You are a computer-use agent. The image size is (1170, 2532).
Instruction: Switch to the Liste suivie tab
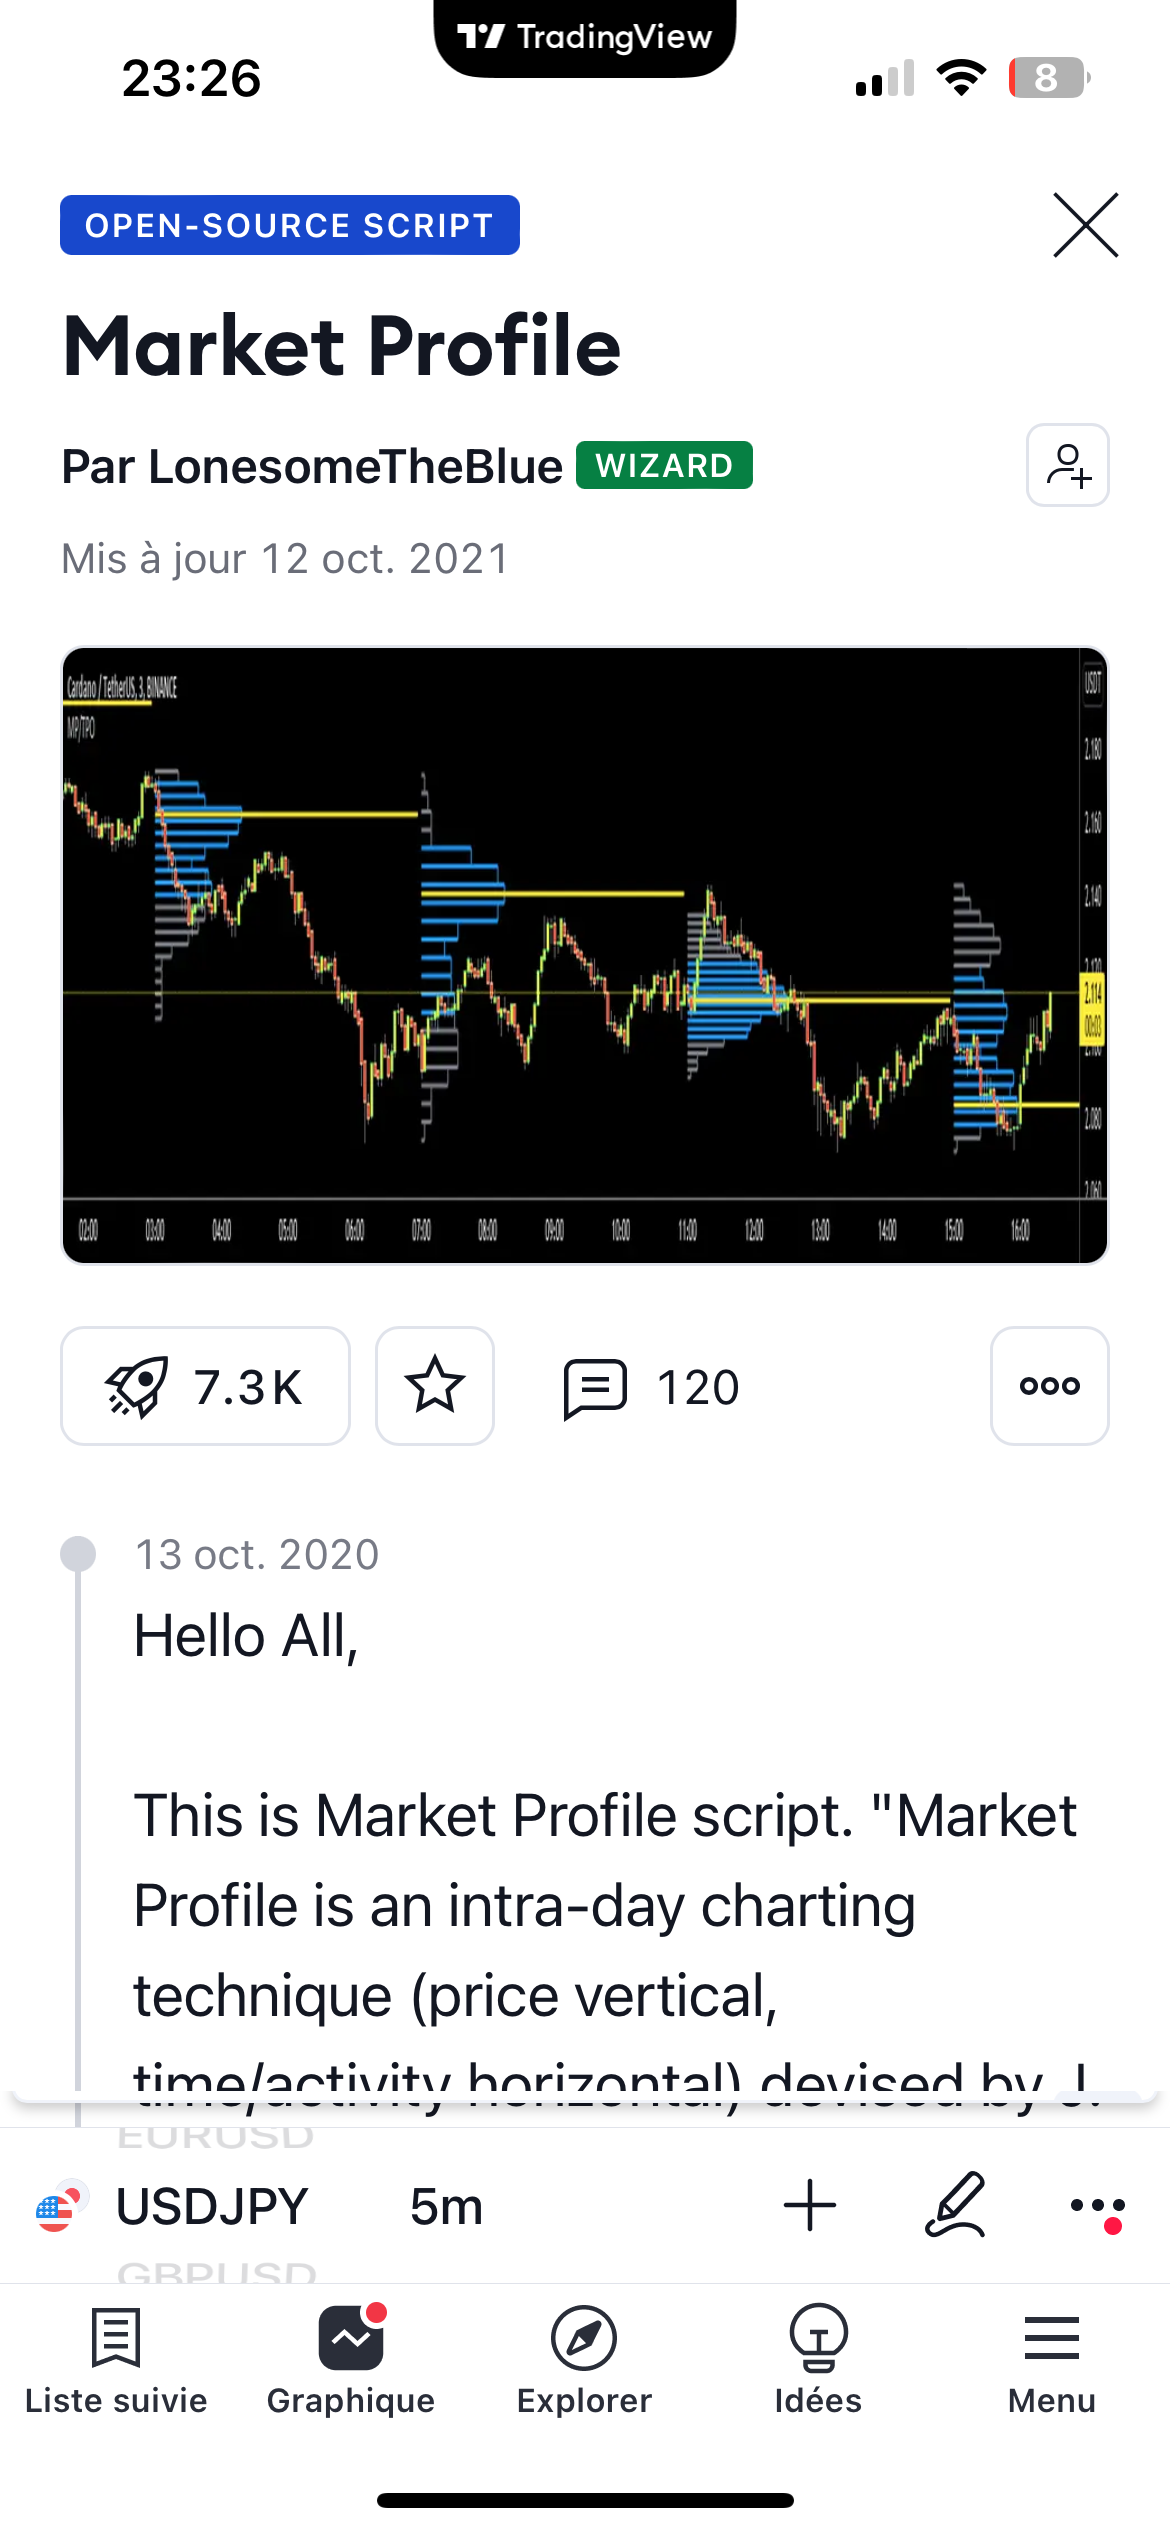[116, 2360]
